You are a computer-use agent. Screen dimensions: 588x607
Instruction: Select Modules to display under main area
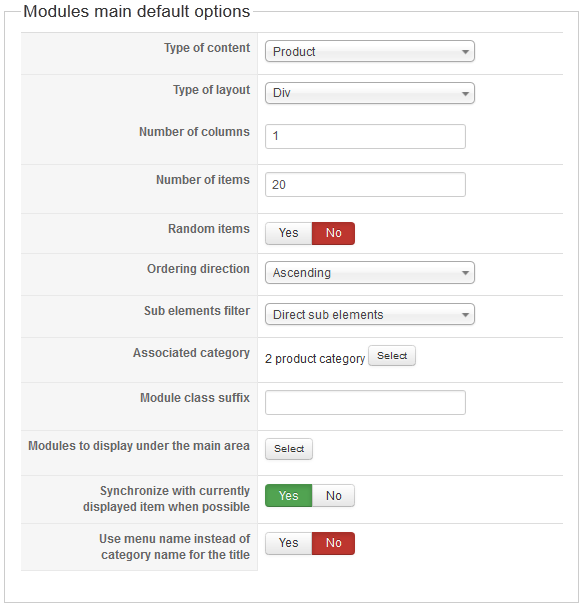point(289,449)
